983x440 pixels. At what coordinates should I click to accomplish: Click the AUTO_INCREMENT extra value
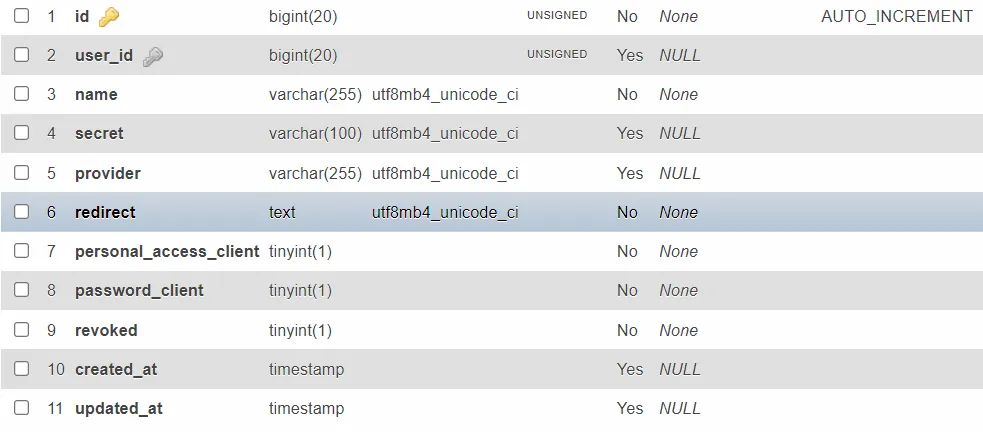click(x=896, y=16)
